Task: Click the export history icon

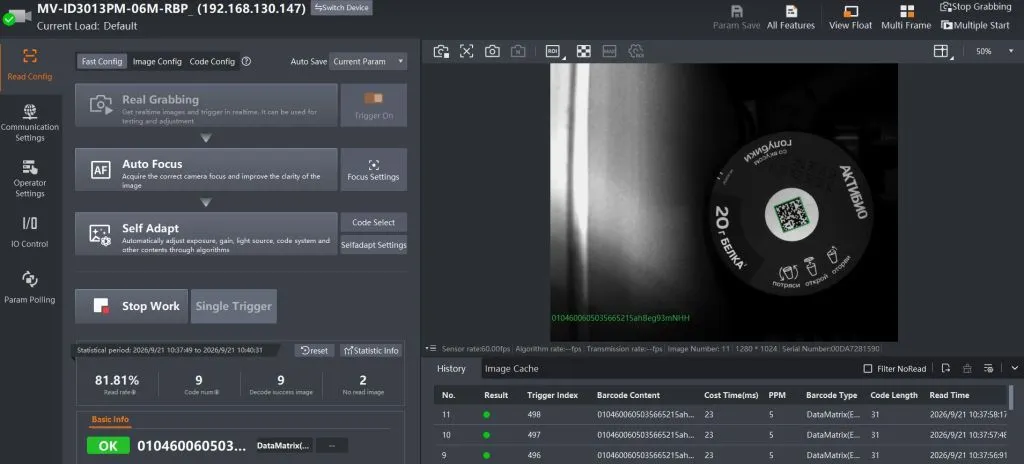Action: [946, 369]
